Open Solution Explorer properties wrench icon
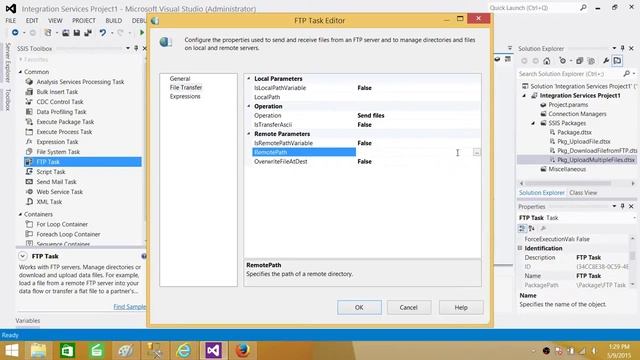Viewport: 640px width, 360px height. [x=606, y=61]
